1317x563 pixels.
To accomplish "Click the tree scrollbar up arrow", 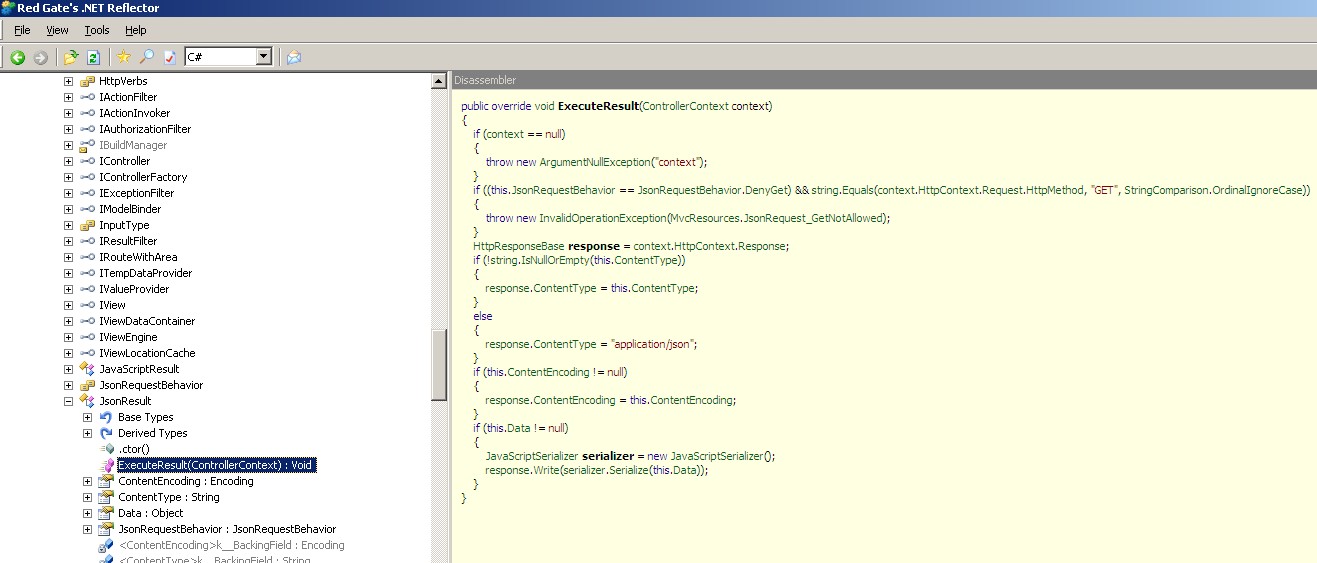I will pos(439,79).
